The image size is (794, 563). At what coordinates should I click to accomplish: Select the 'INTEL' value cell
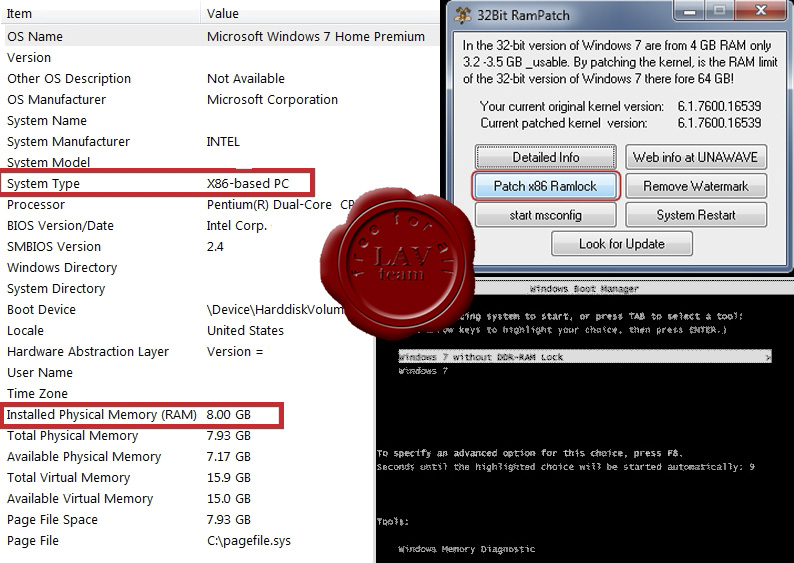point(223,141)
